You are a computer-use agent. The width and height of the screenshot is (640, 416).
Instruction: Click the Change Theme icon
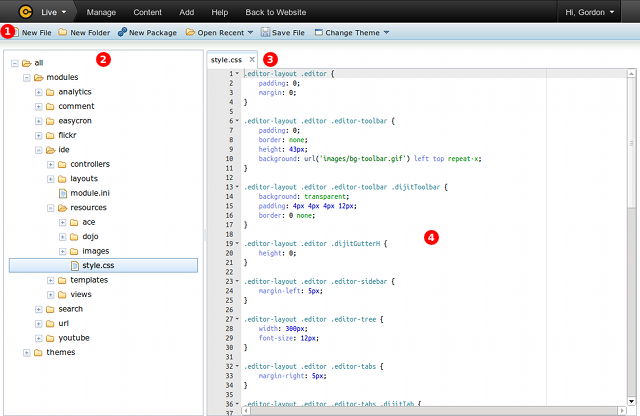pos(319,33)
